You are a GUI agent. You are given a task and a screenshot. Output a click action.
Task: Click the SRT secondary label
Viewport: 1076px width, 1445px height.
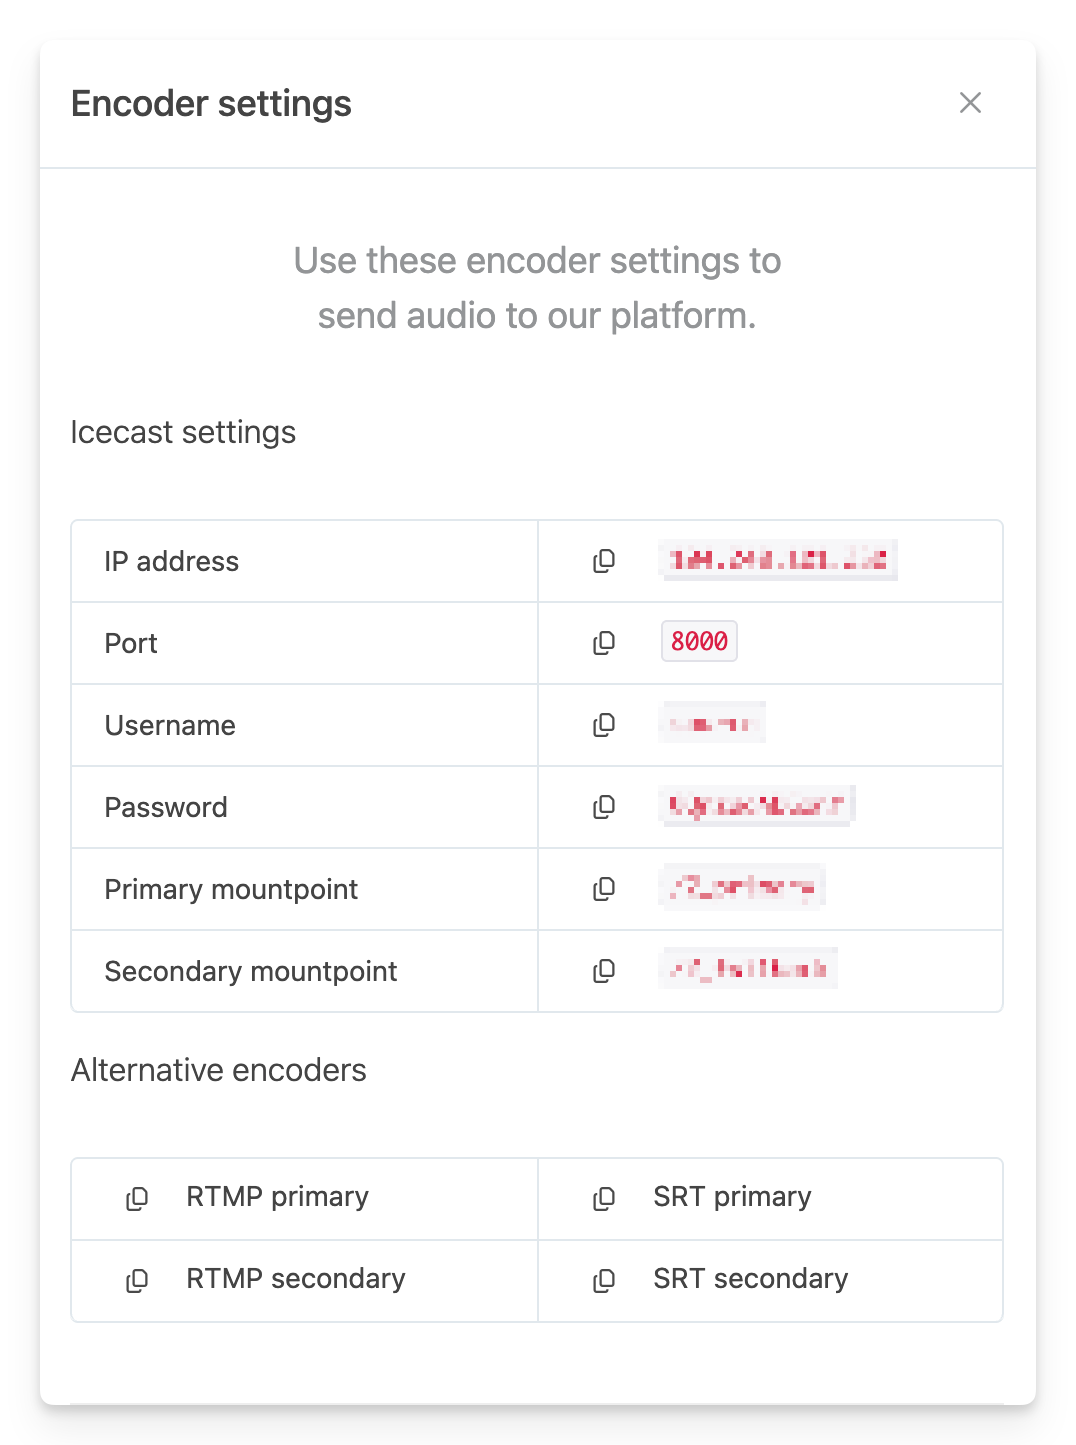(x=750, y=1279)
